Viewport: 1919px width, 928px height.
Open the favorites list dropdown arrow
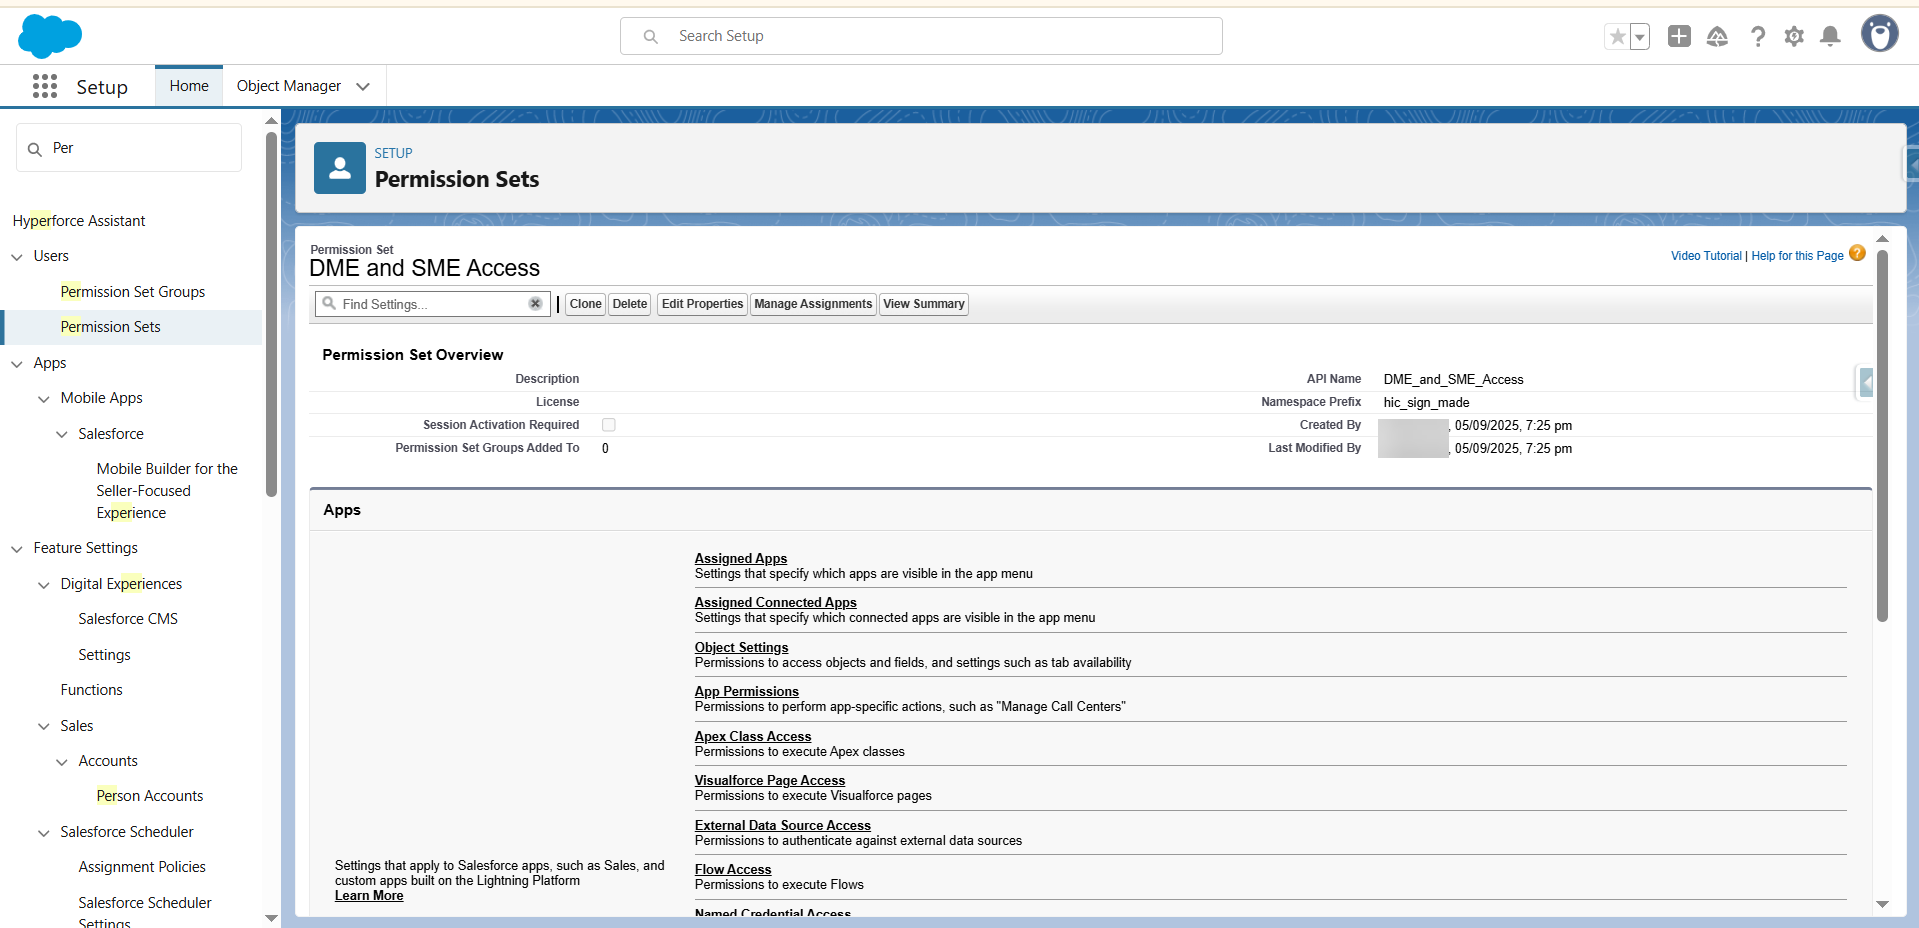(x=1640, y=37)
